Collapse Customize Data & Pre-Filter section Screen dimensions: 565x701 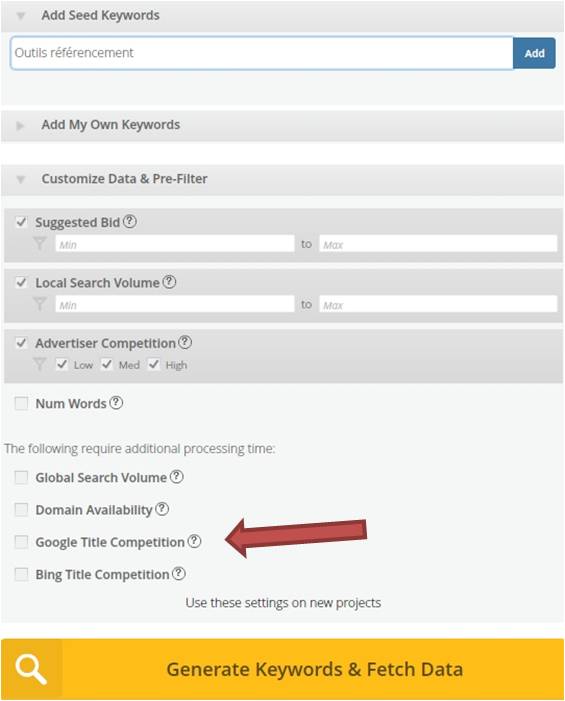point(20,180)
